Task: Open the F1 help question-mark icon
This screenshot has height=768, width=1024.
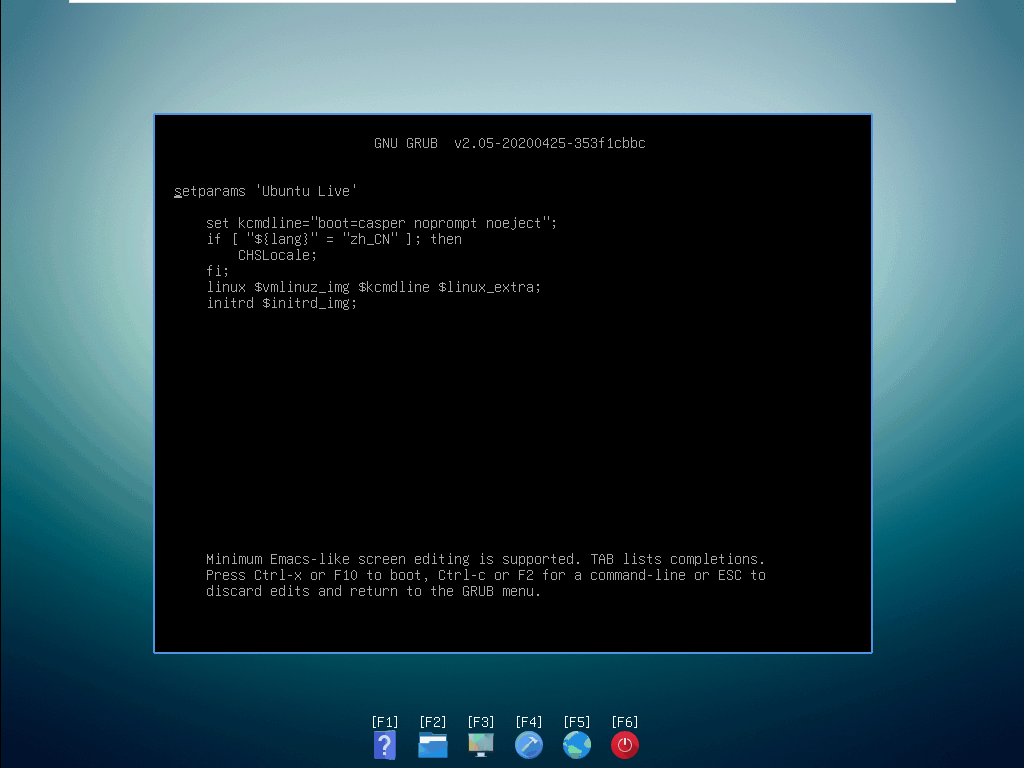Action: click(385, 745)
